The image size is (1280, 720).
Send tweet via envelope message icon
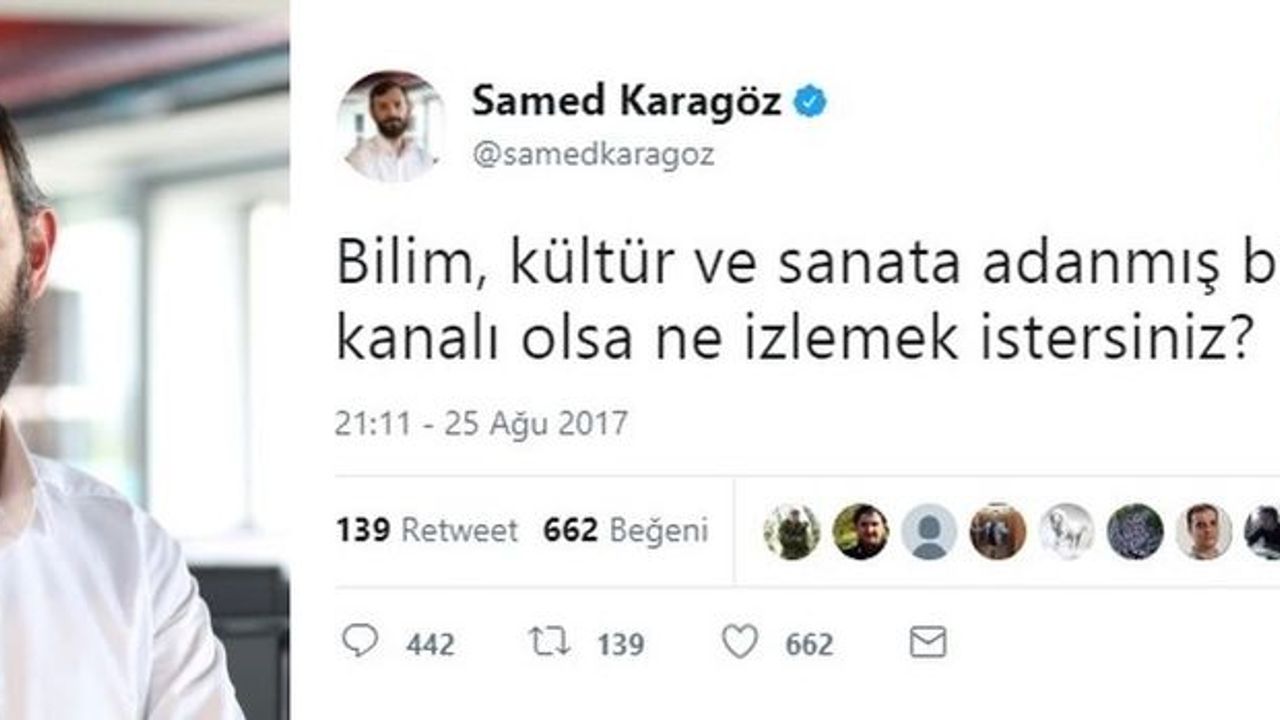[x=928, y=642]
